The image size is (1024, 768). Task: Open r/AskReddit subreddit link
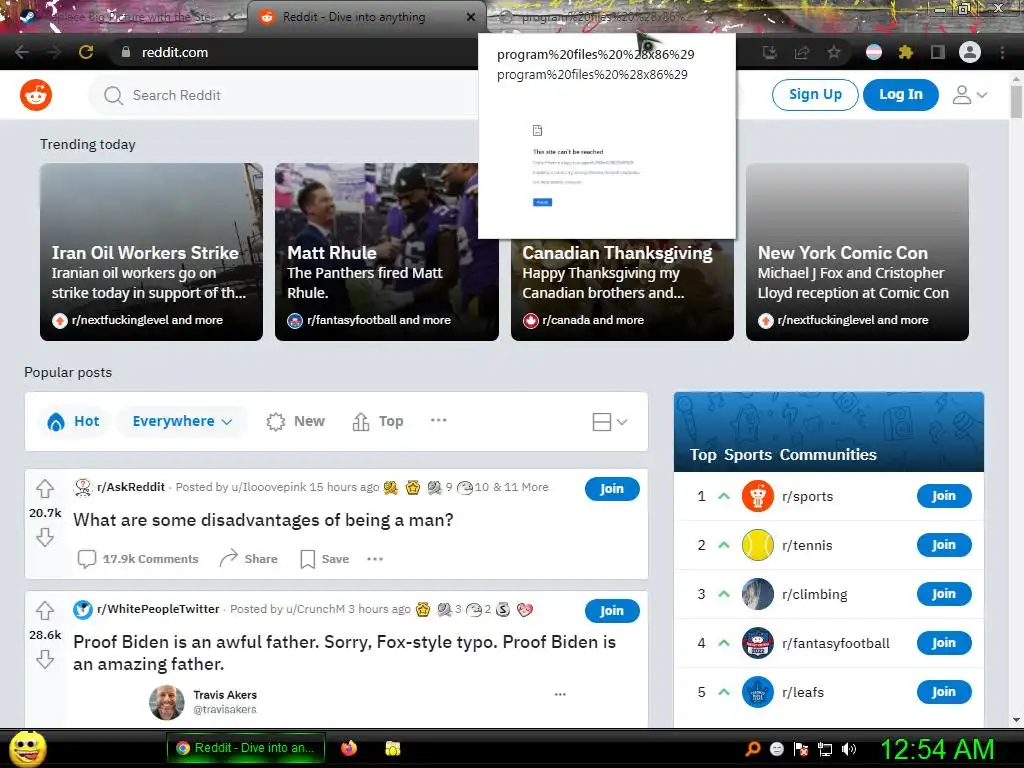(131, 487)
